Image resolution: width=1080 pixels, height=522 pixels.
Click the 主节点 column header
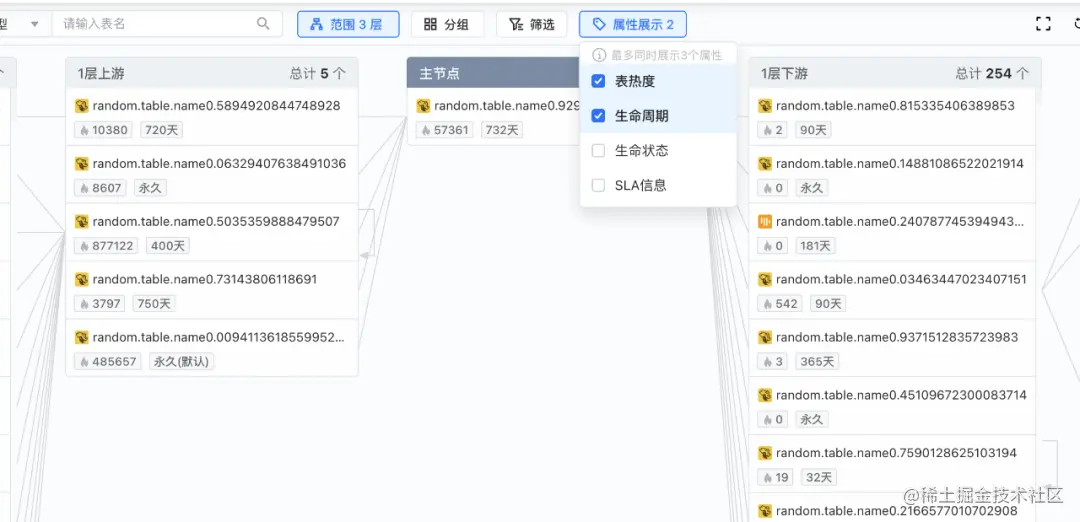click(x=493, y=73)
